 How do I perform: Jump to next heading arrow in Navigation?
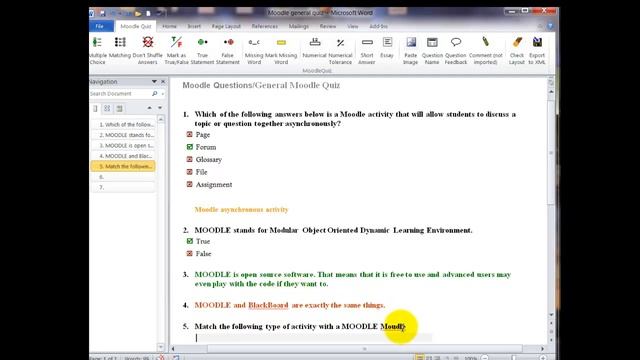click(160, 108)
